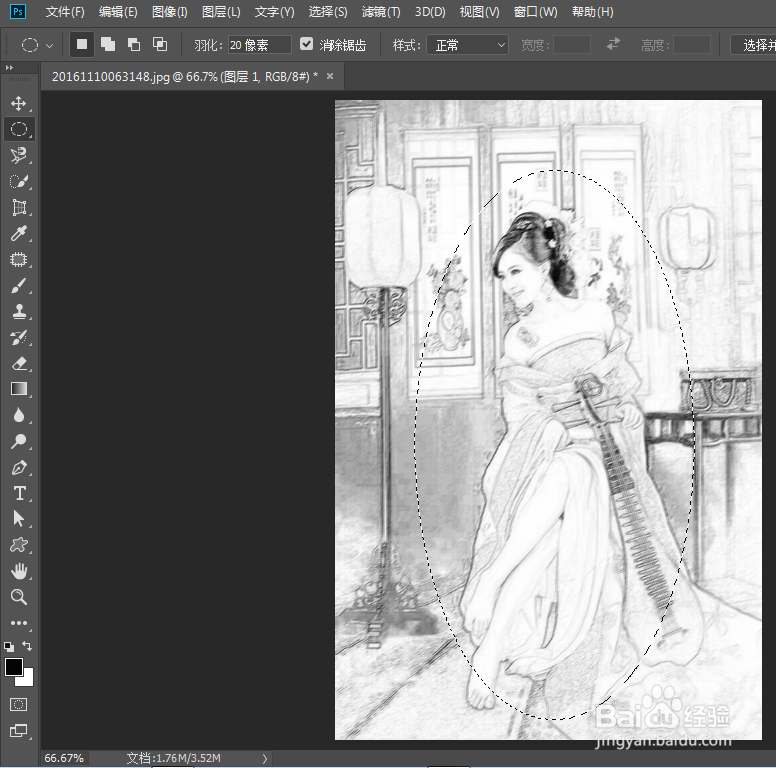Click the 文档:1.76M/3.52M status text
776x768 pixels.
tap(174, 758)
